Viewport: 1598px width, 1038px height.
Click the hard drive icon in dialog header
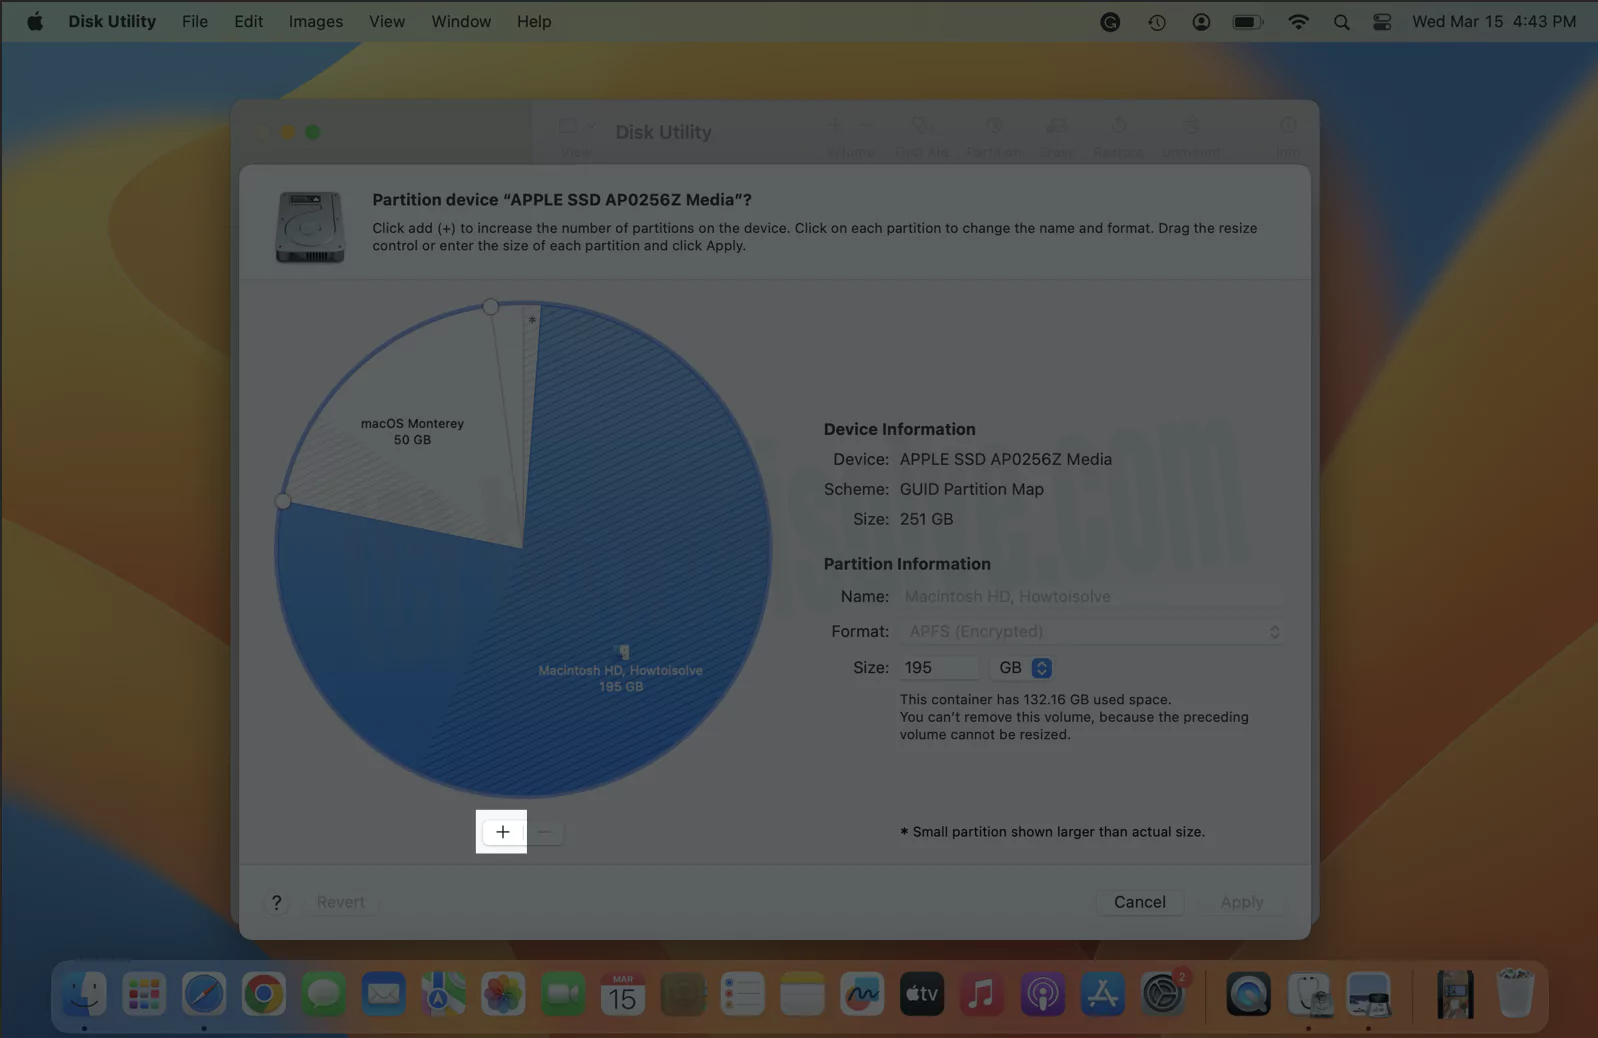[x=310, y=227]
